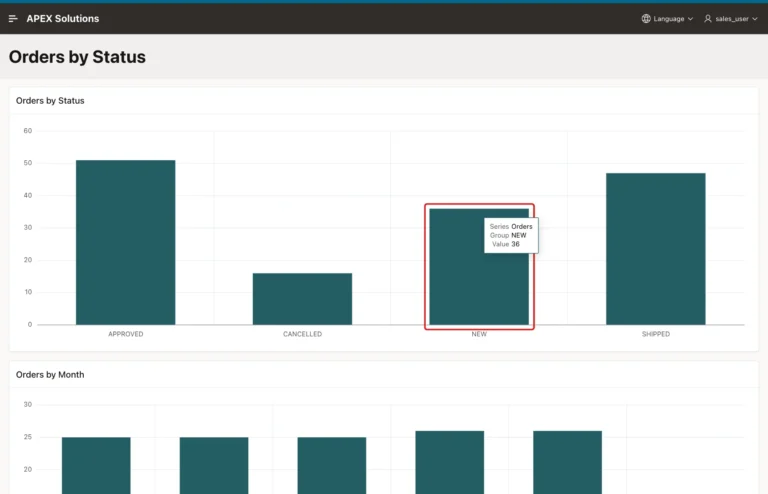Click the third bar in Orders by Month
Screen dimensions: 768x494
[x=332, y=466]
